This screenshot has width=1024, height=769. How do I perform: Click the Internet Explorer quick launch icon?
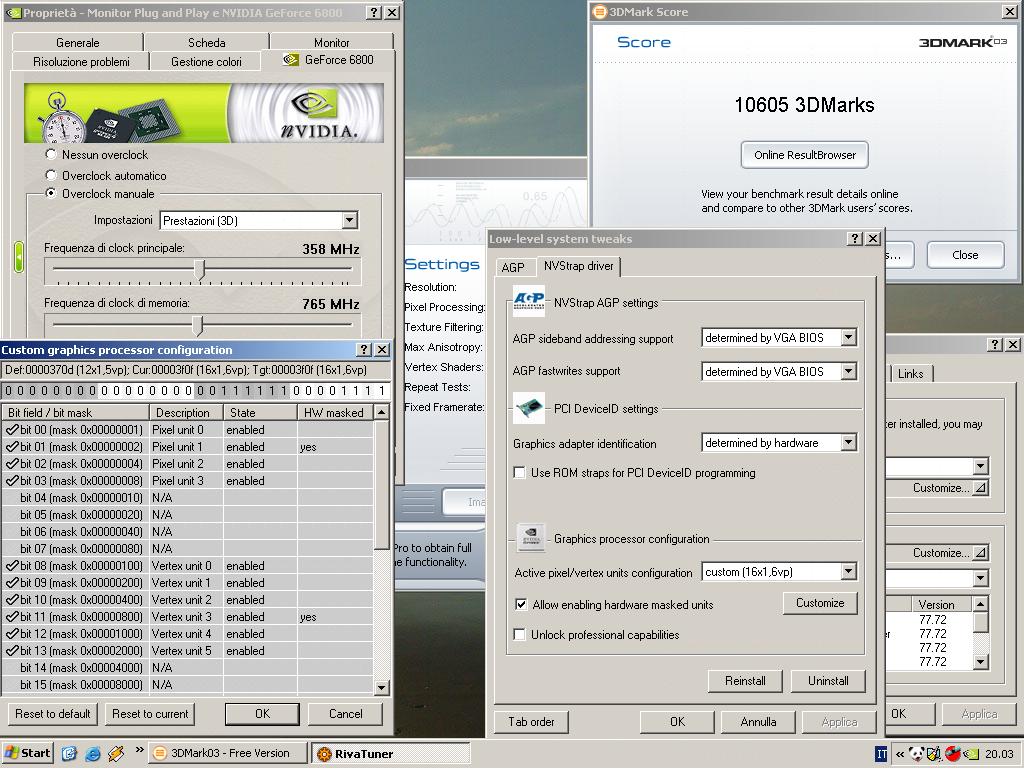coord(93,753)
